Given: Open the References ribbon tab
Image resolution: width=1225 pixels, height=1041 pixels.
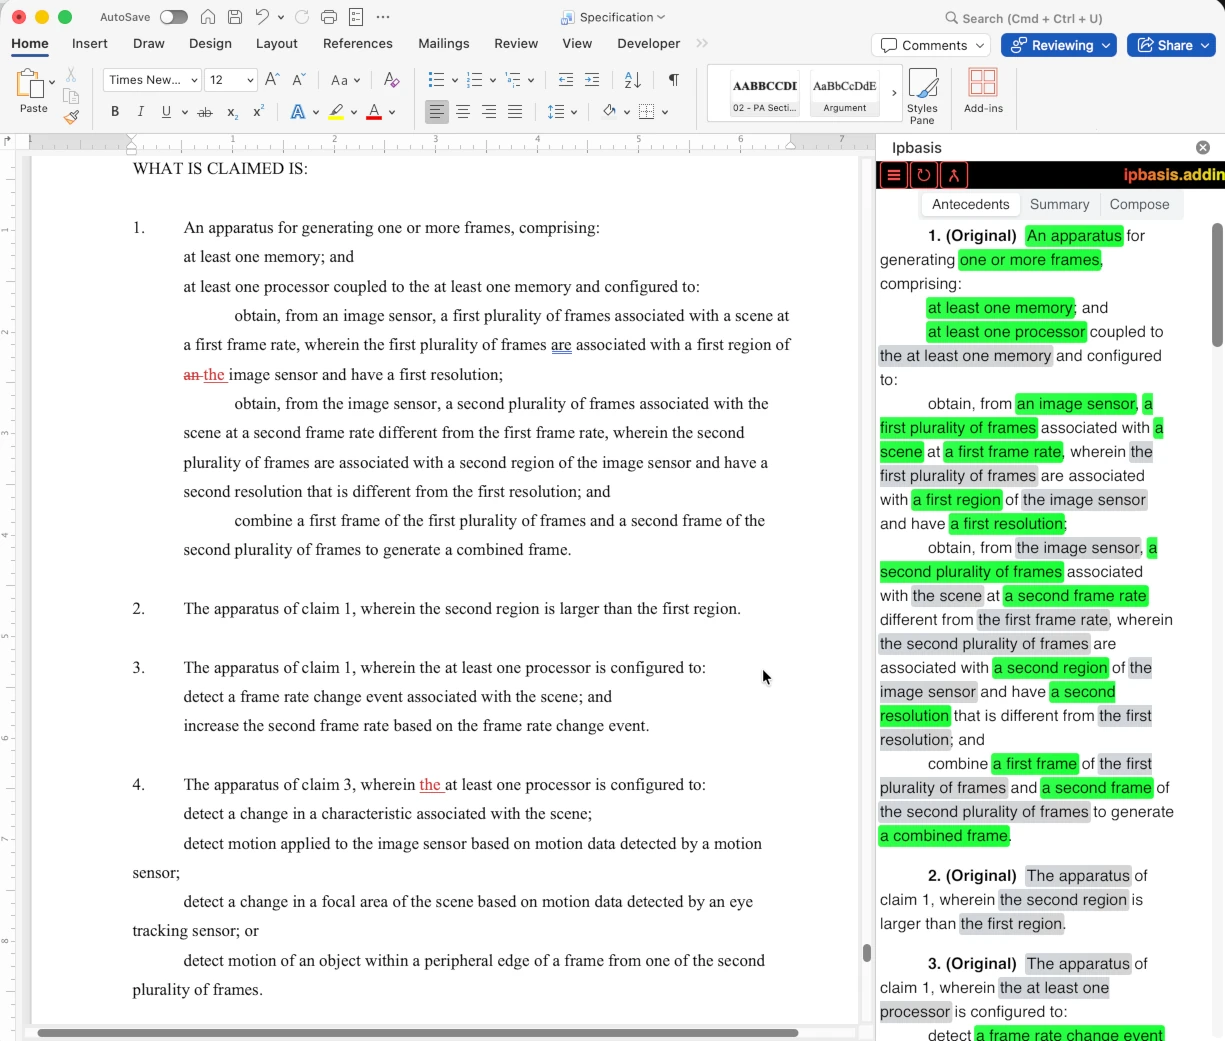Looking at the screenshot, I should (357, 44).
